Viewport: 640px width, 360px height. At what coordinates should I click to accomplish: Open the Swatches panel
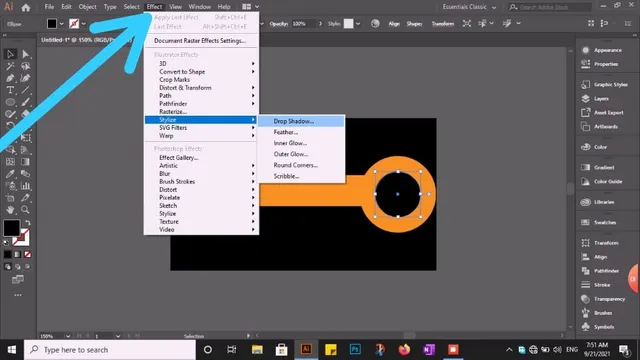(x=598, y=222)
